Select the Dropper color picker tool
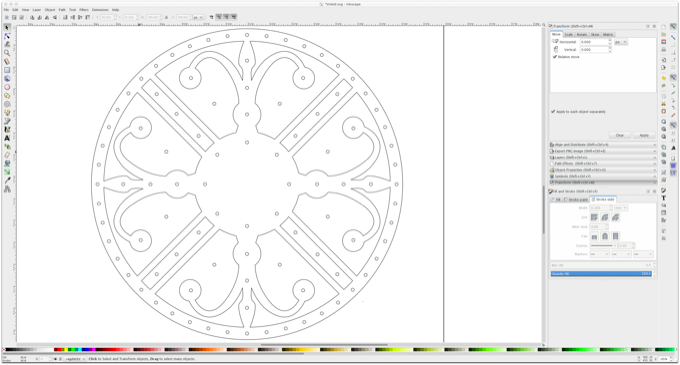This screenshot has width=680, height=365. click(x=7, y=181)
